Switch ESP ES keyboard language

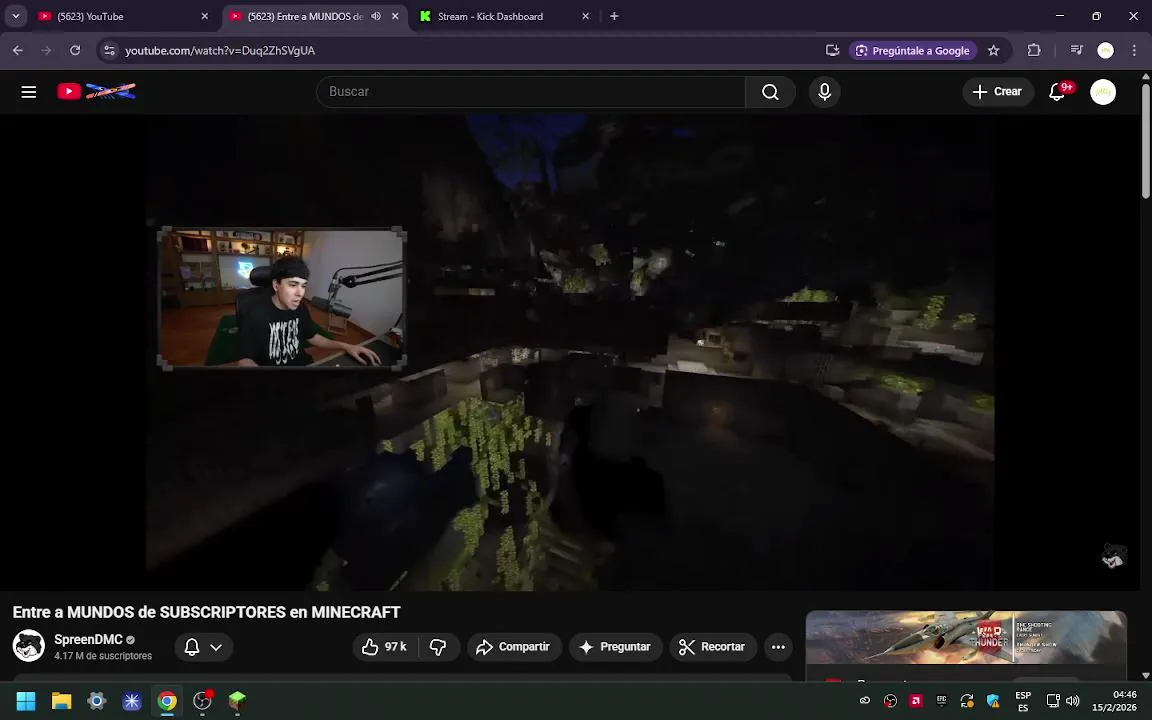(x=1023, y=702)
